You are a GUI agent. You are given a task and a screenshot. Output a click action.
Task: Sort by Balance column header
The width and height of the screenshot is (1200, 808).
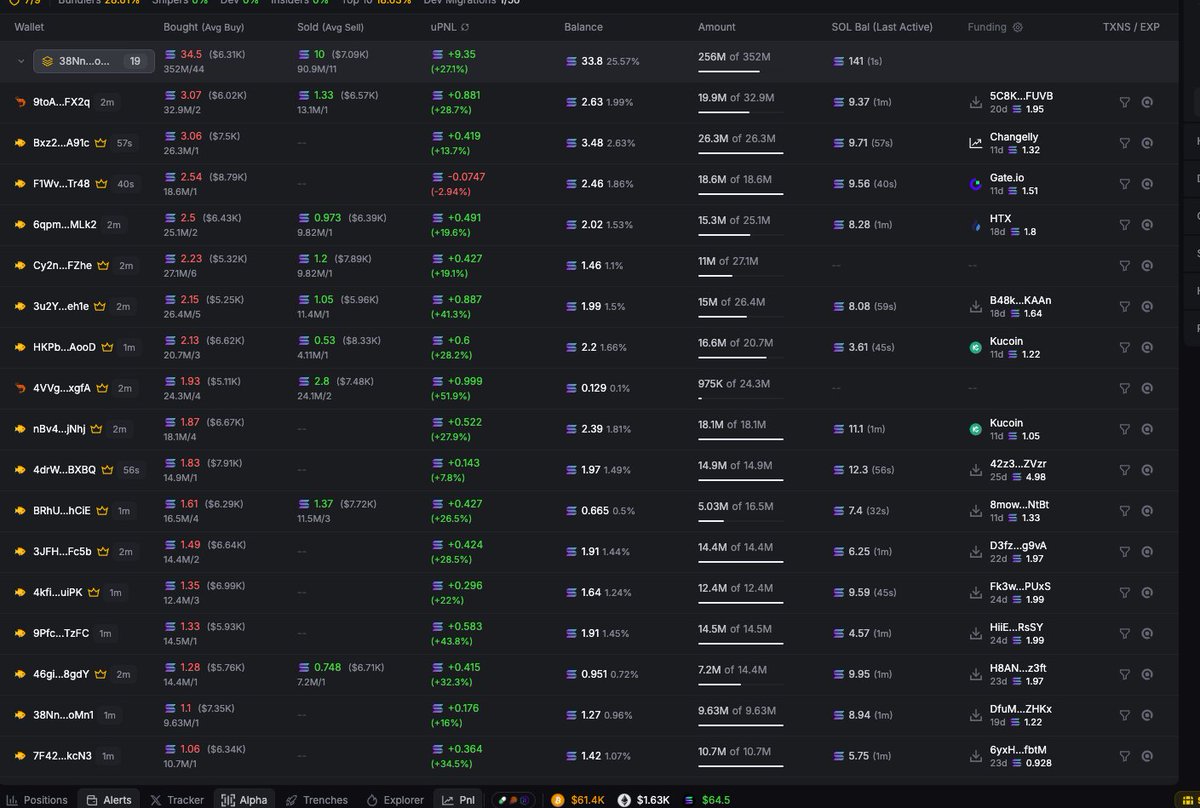pyautogui.click(x=583, y=27)
